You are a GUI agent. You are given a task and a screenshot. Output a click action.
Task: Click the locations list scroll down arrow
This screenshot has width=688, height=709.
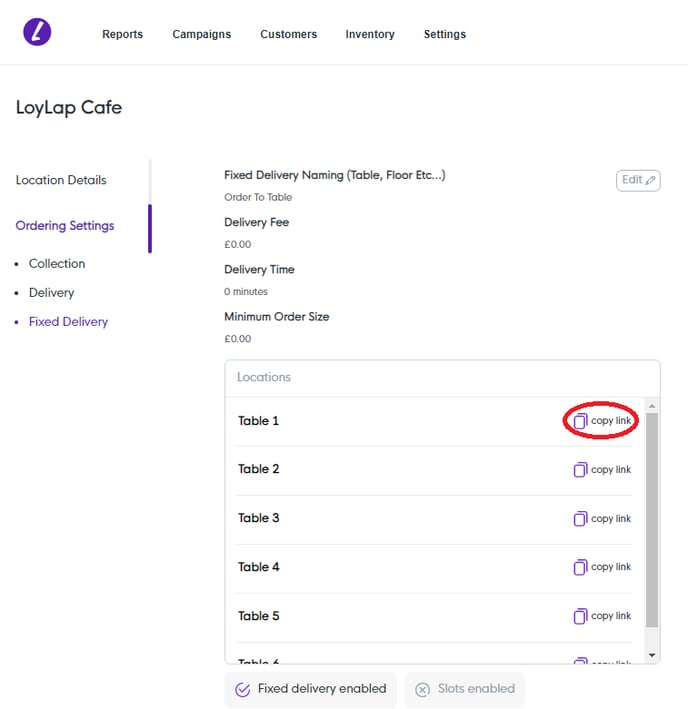point(652,655)
